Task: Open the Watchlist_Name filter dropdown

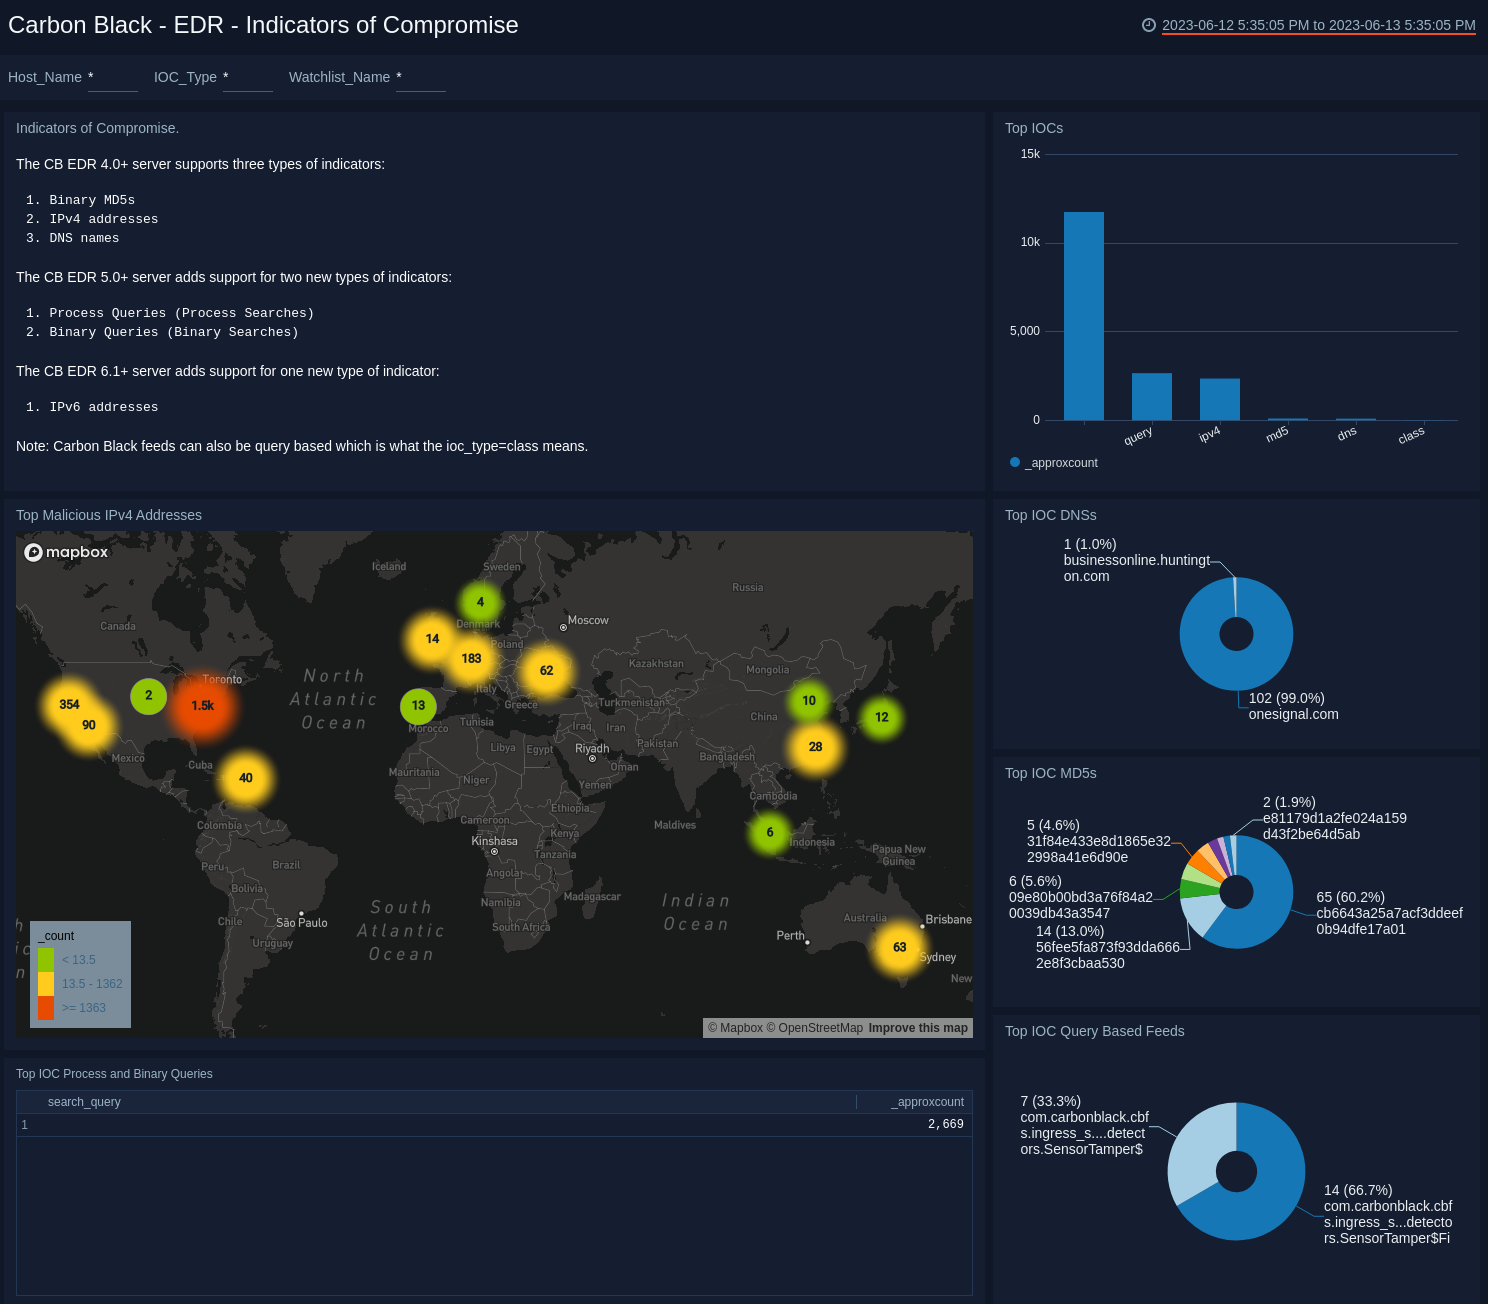Action: tap(420, 79)
